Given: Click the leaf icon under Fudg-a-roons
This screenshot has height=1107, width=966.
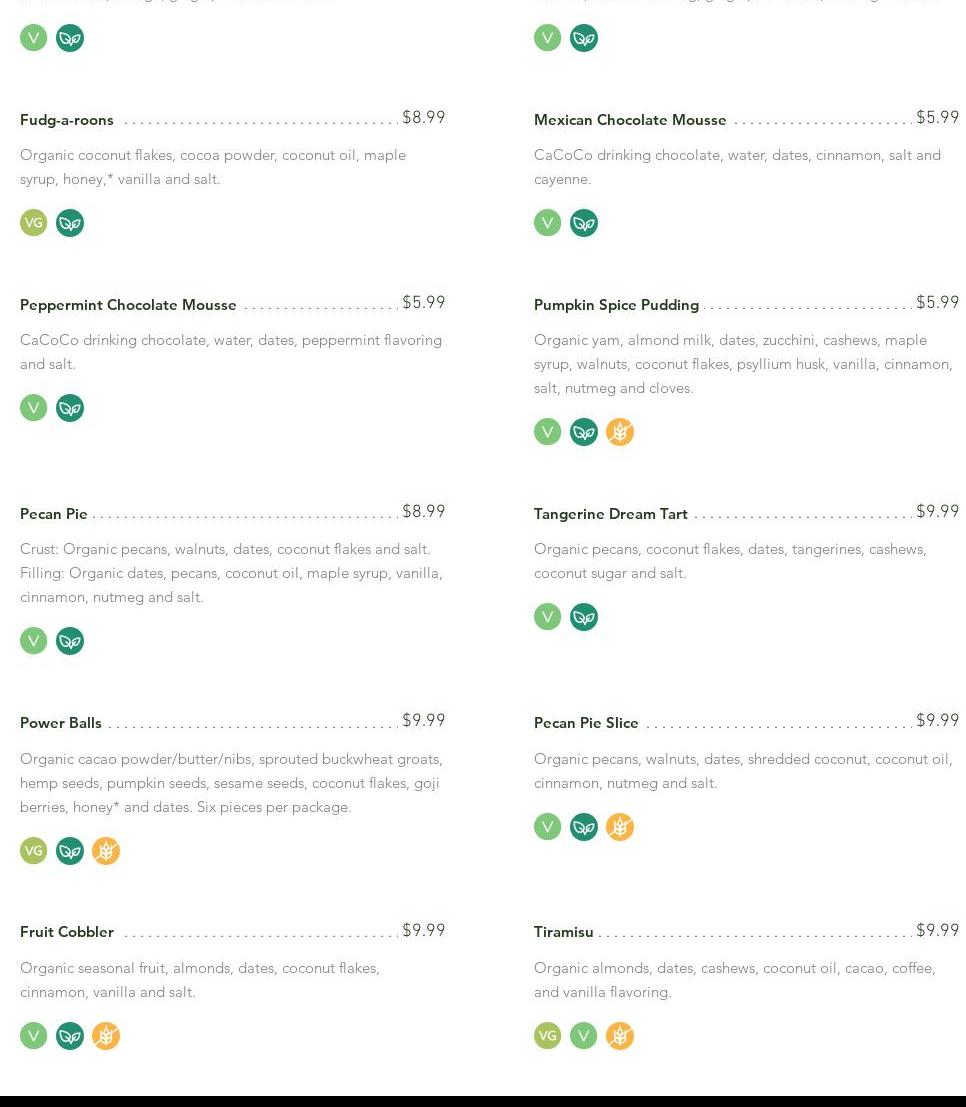Looking at the screenshot, I should 70,223.
